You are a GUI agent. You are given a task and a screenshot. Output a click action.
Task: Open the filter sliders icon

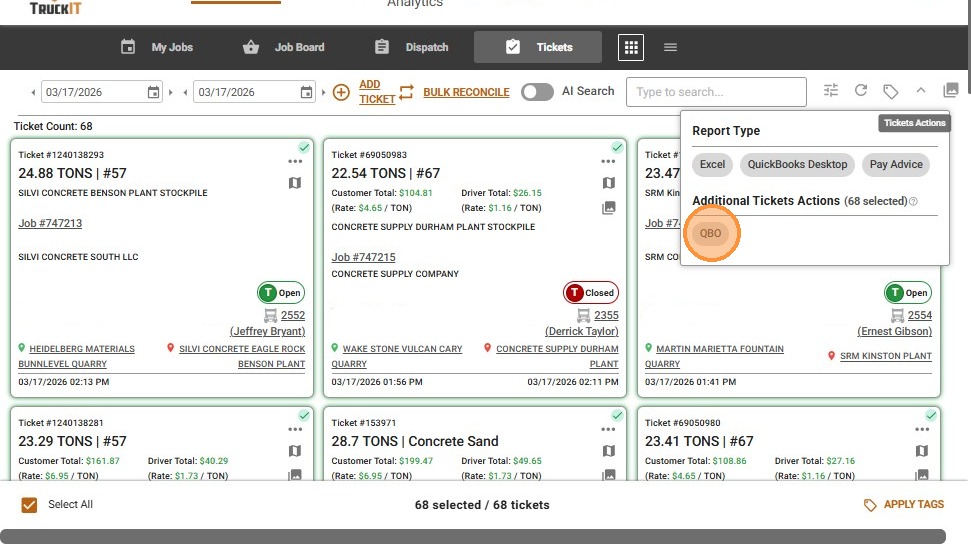click(830, 90)
